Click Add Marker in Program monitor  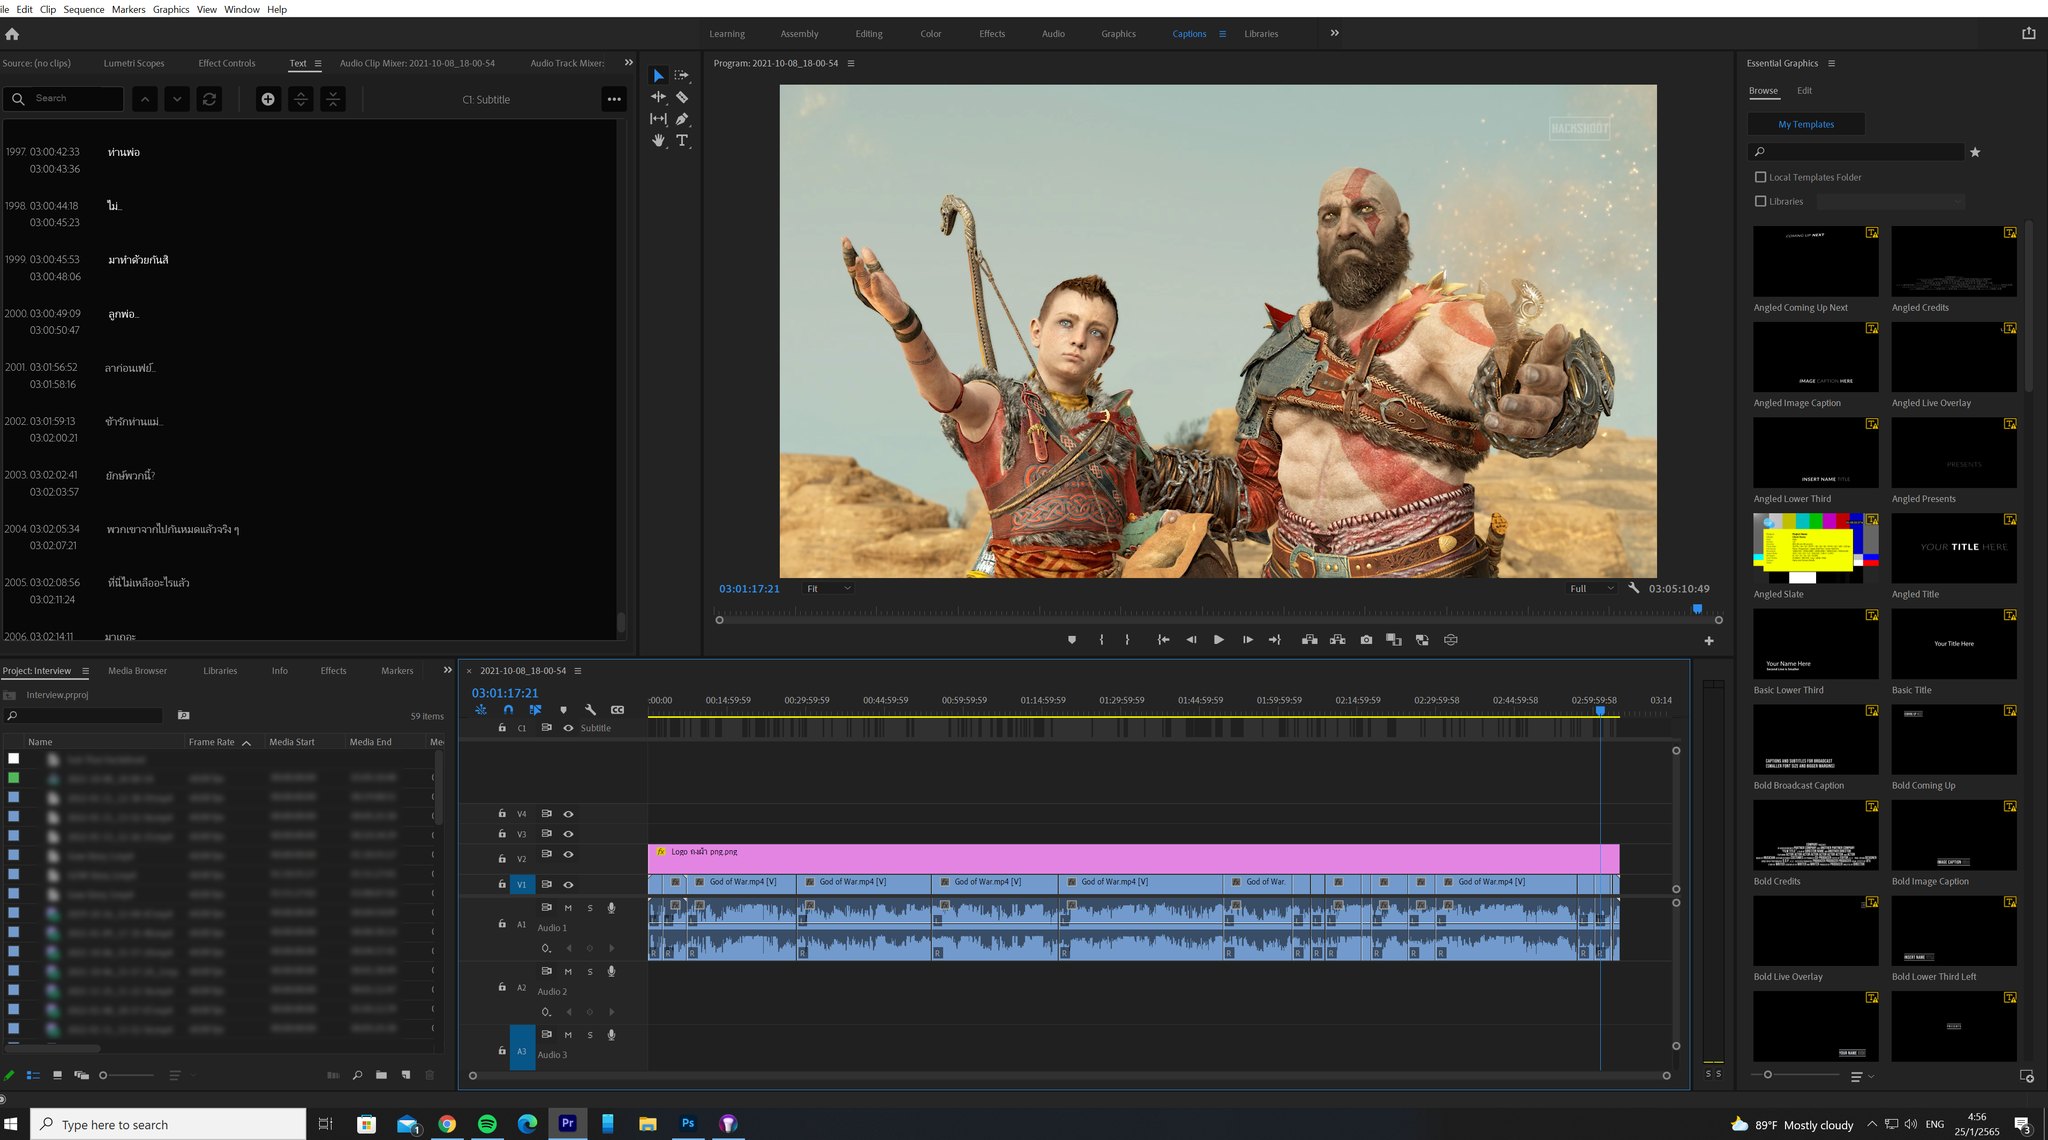tap(1071, 640)
